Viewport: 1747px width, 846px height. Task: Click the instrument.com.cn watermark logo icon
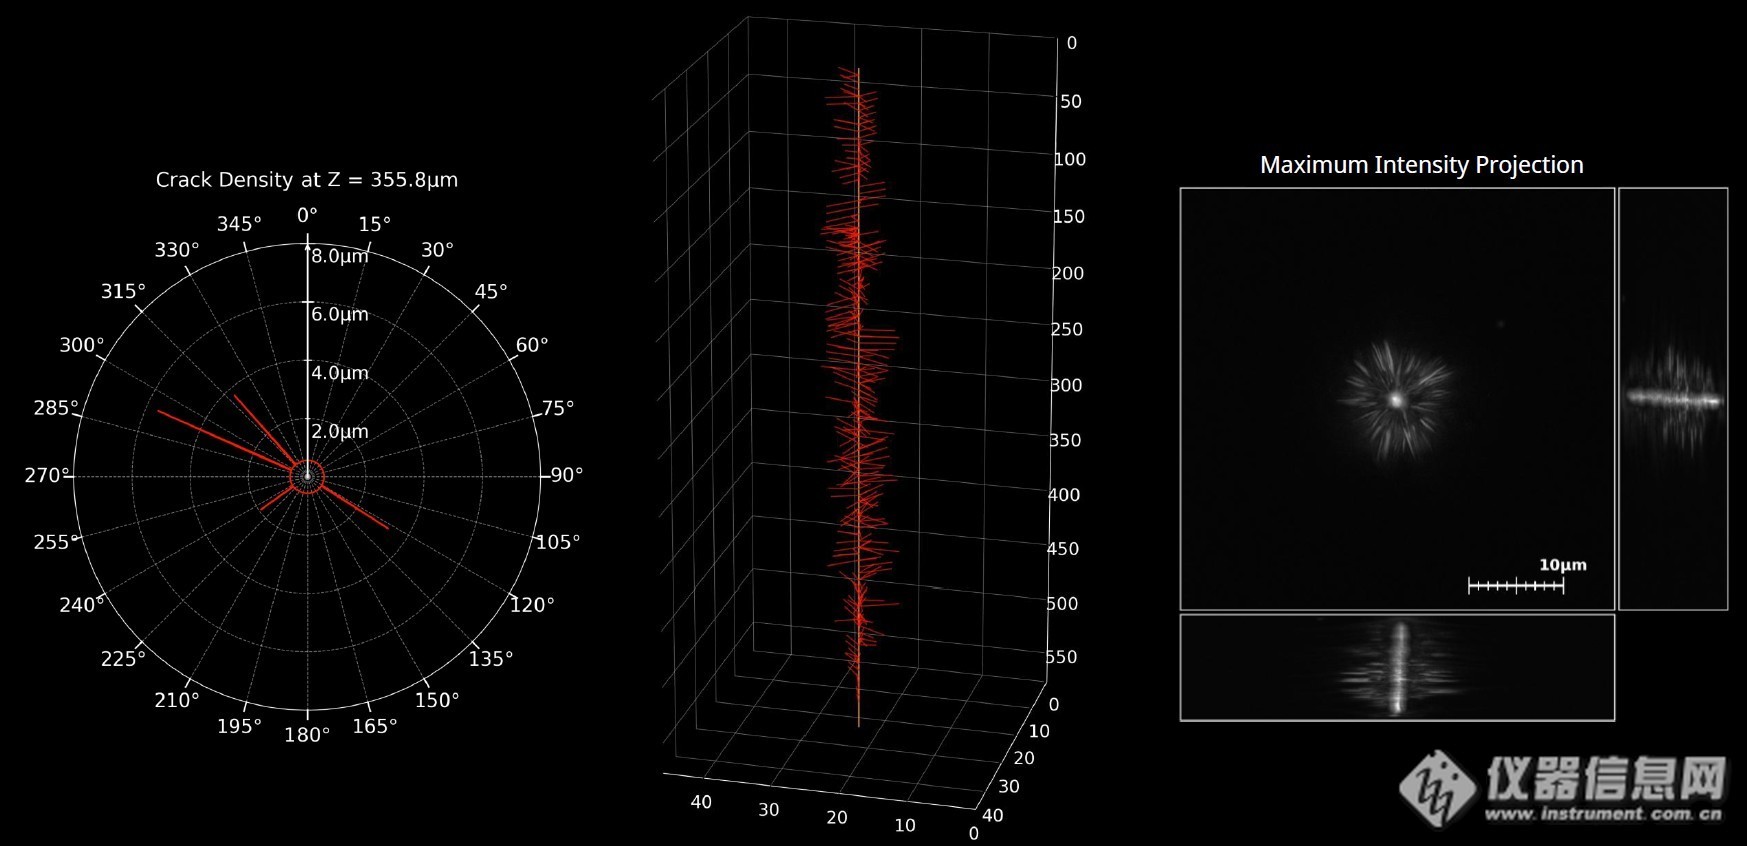click(x=1438, y=788)
